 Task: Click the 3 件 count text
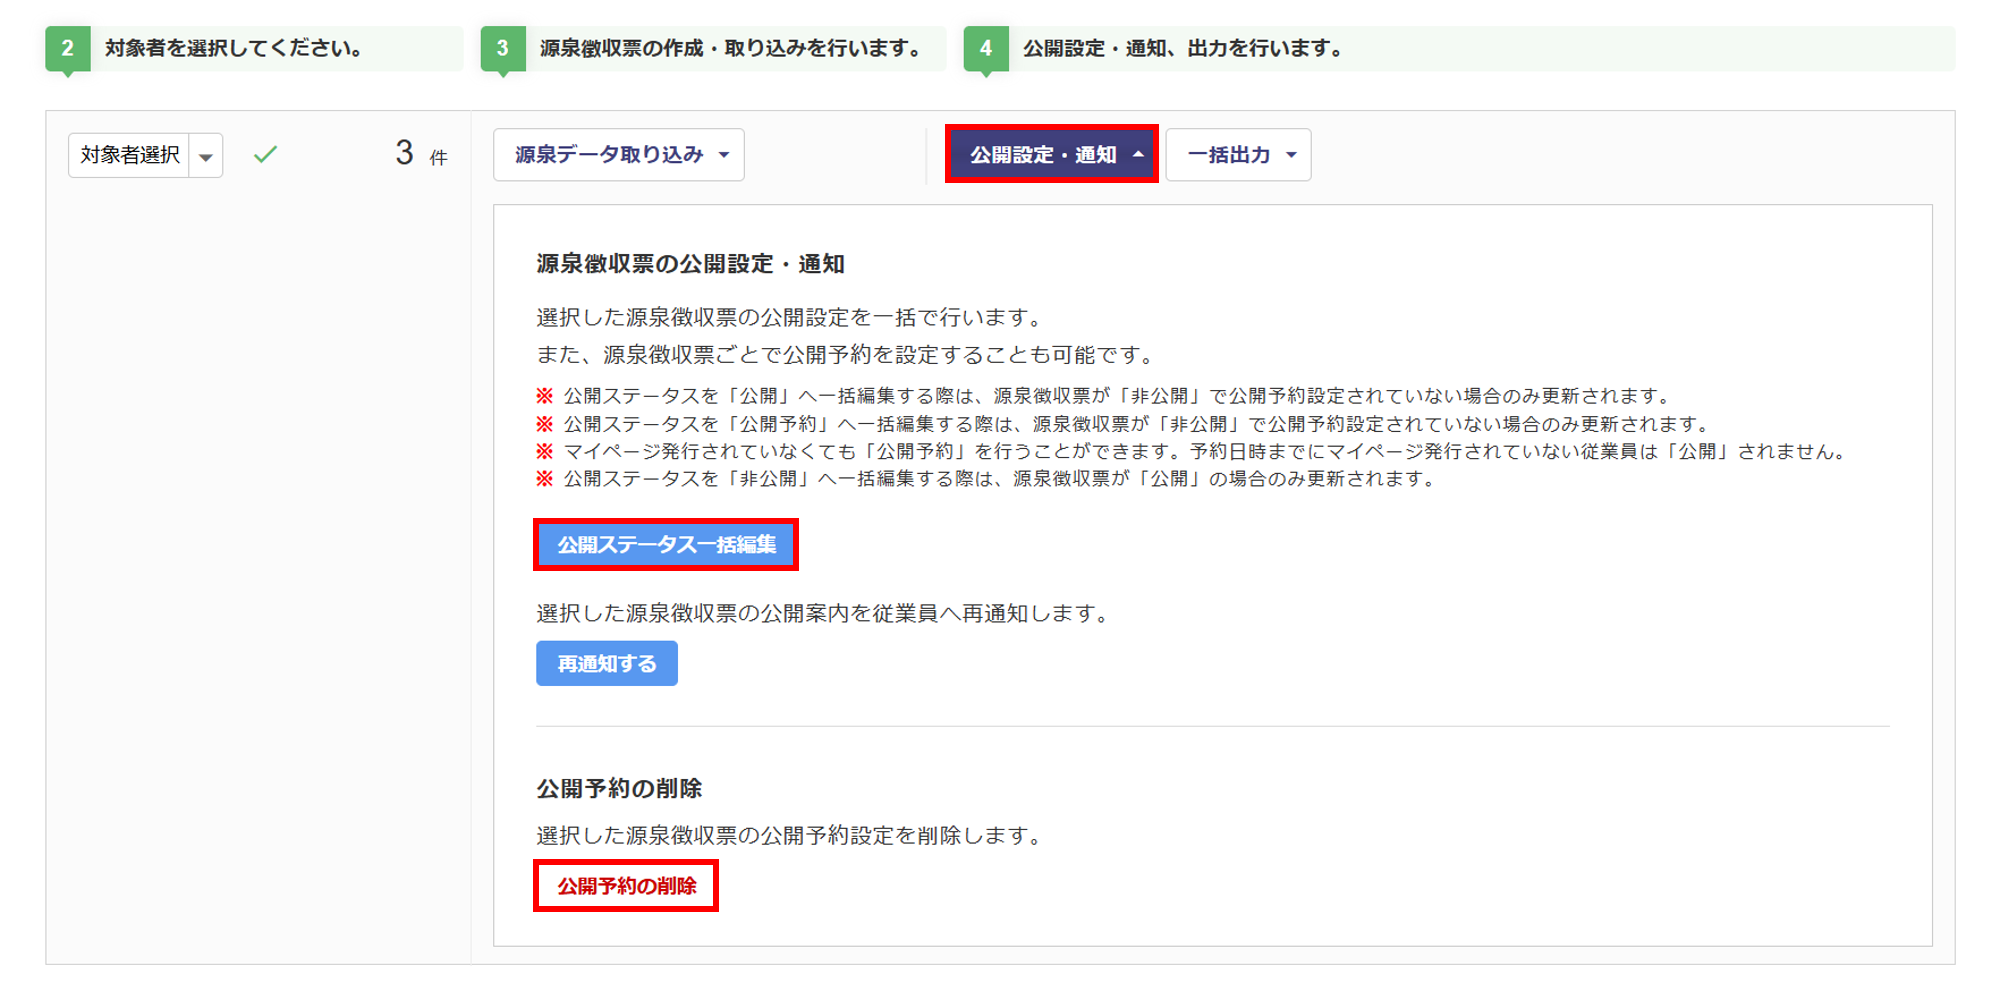point(421,154)
